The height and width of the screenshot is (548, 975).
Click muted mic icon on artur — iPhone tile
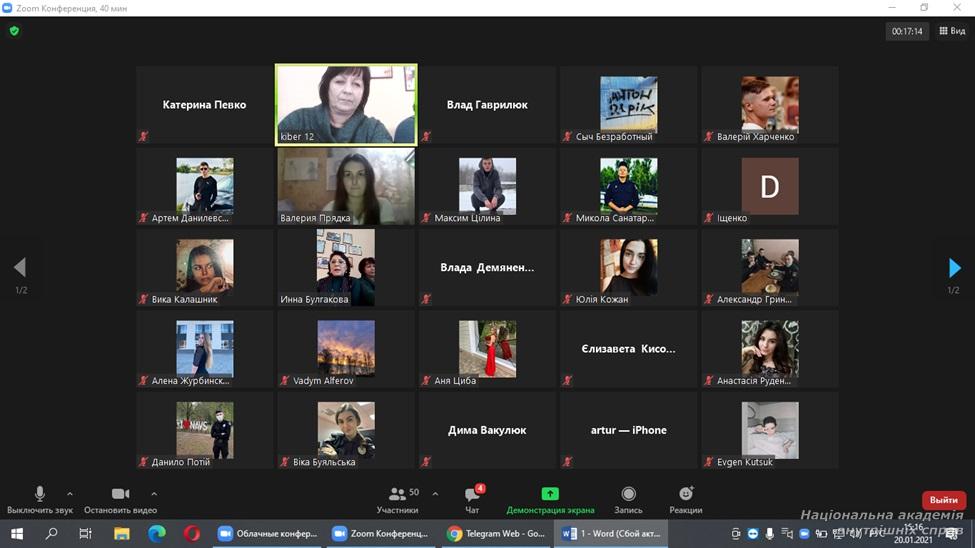click(567, 462)
